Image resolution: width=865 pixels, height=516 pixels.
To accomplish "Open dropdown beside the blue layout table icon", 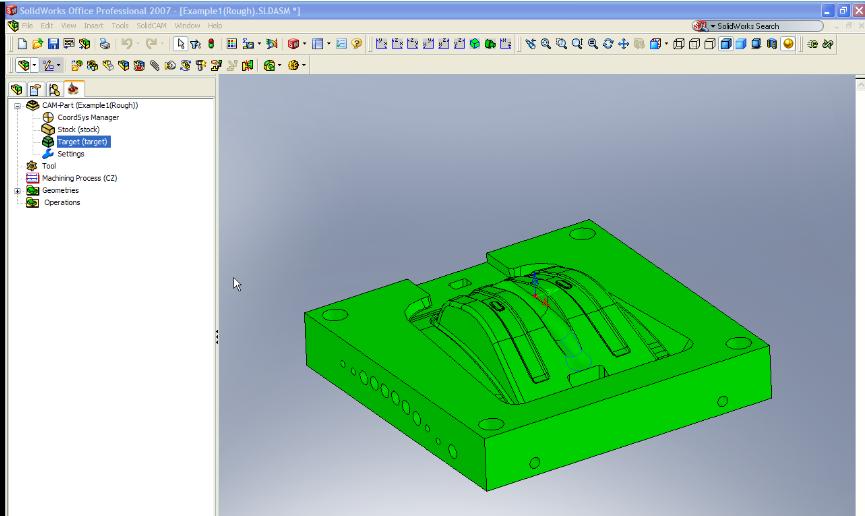I will (329, 44).
